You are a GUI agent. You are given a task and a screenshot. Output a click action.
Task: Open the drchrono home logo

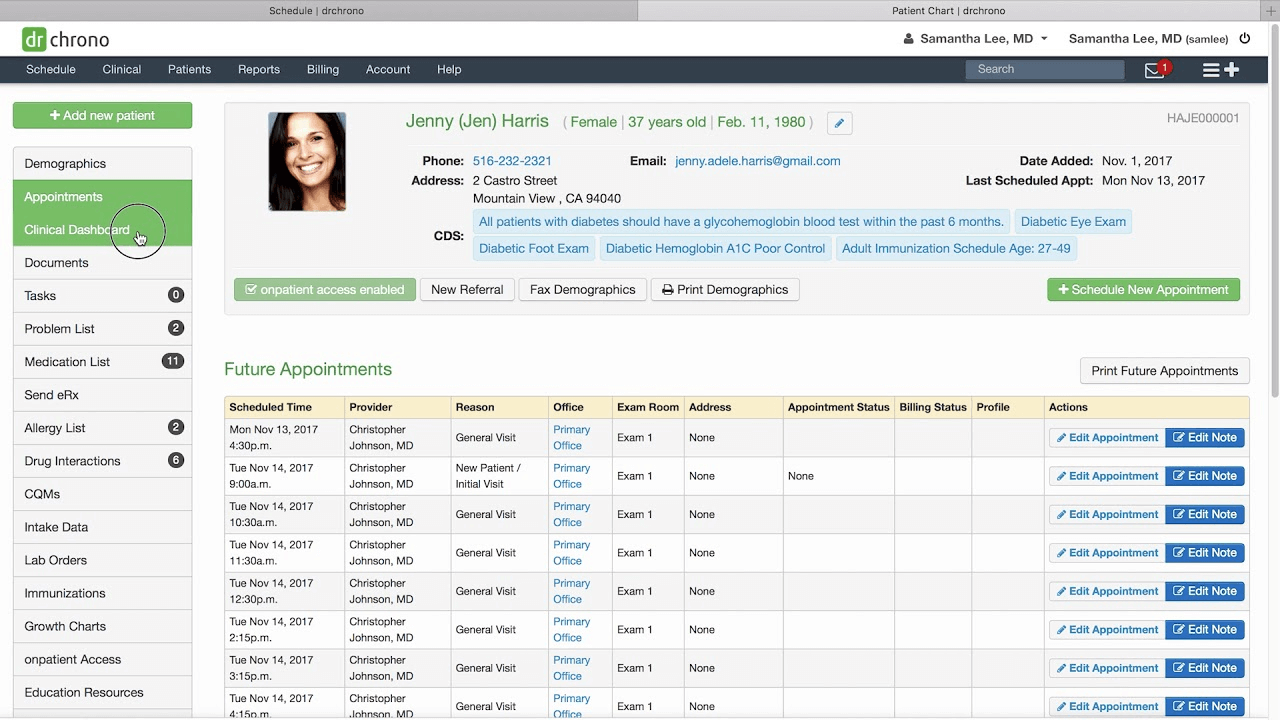pos(64,40)
